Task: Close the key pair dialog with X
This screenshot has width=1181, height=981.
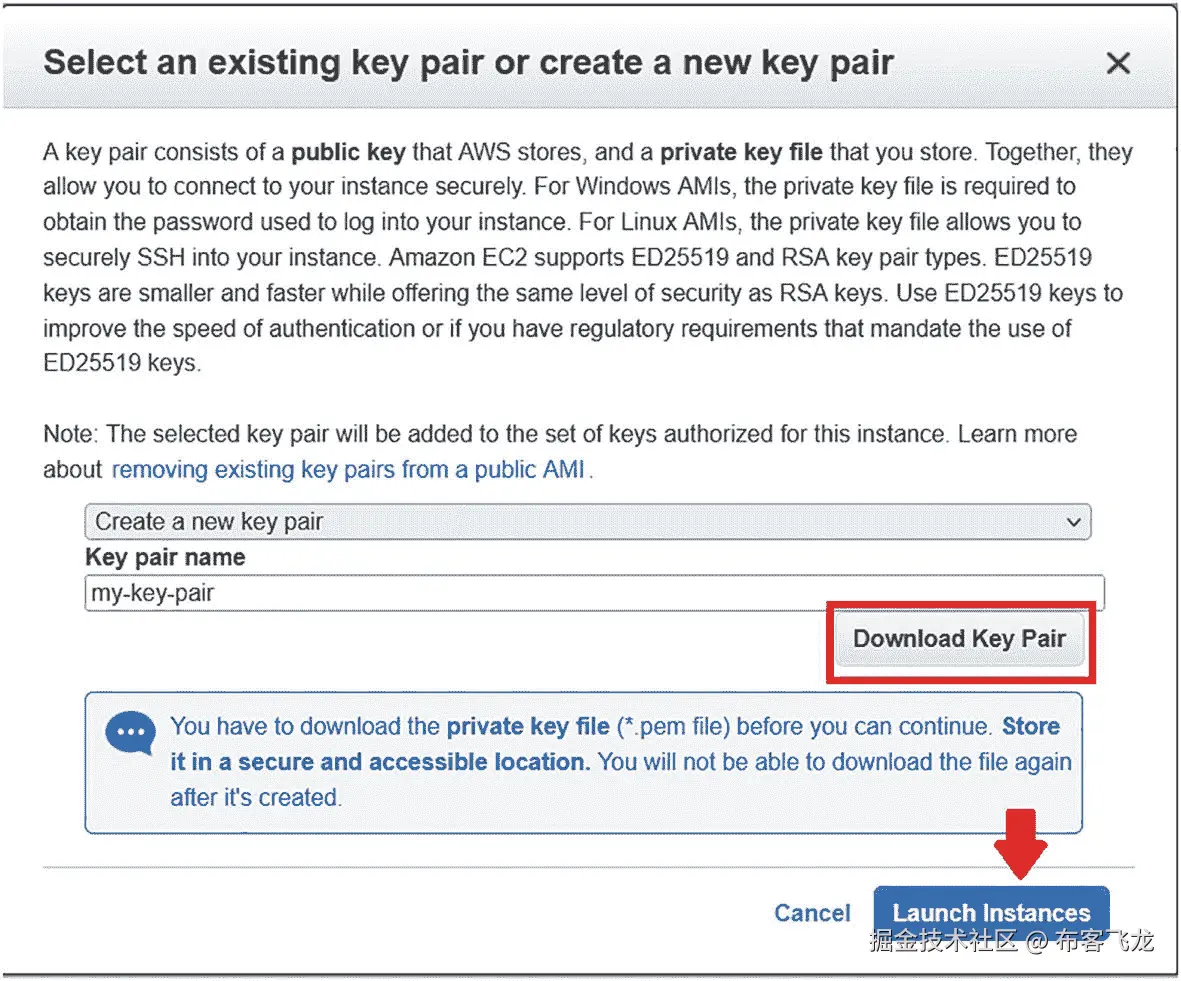Action: (1117, 64)
